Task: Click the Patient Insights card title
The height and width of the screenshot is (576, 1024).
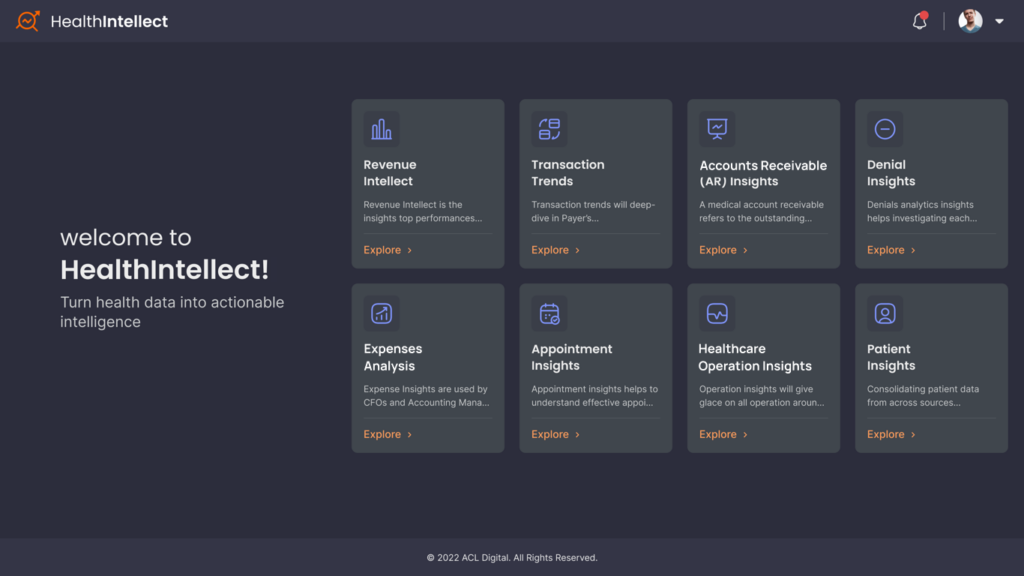Action: coord(891,357)
